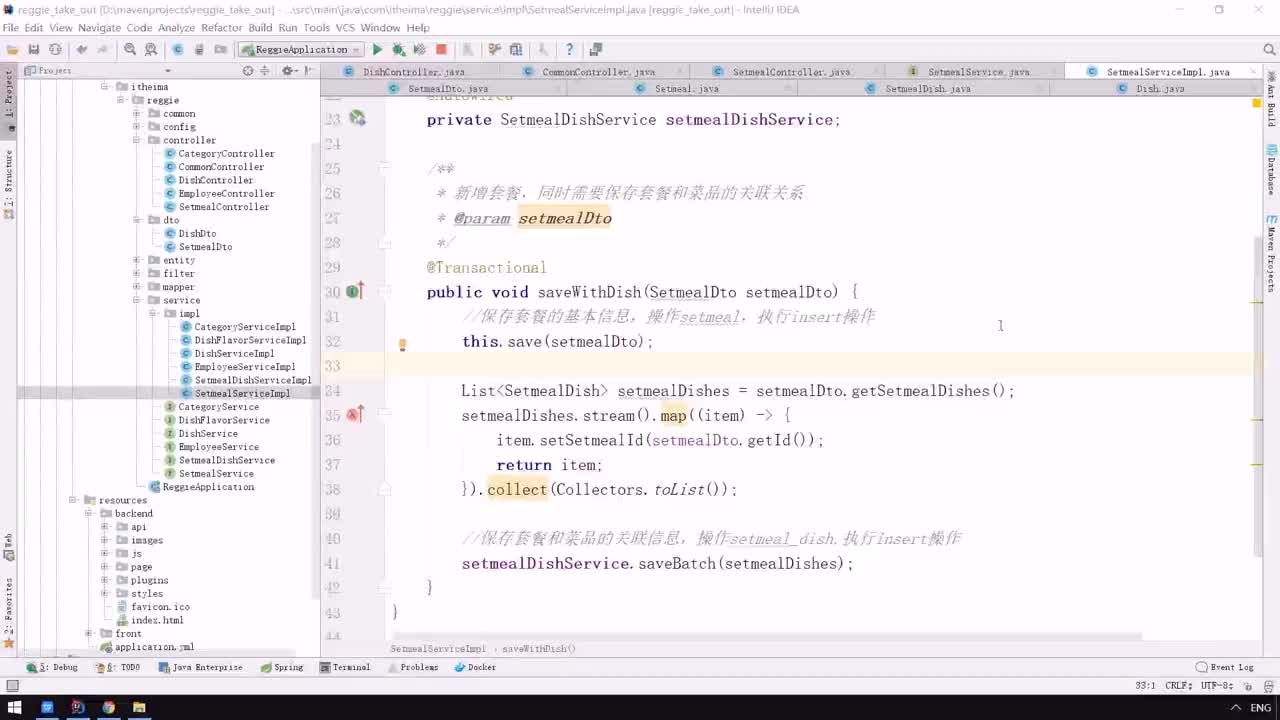Click the intention light bulb on line 32

pos(402,345)
